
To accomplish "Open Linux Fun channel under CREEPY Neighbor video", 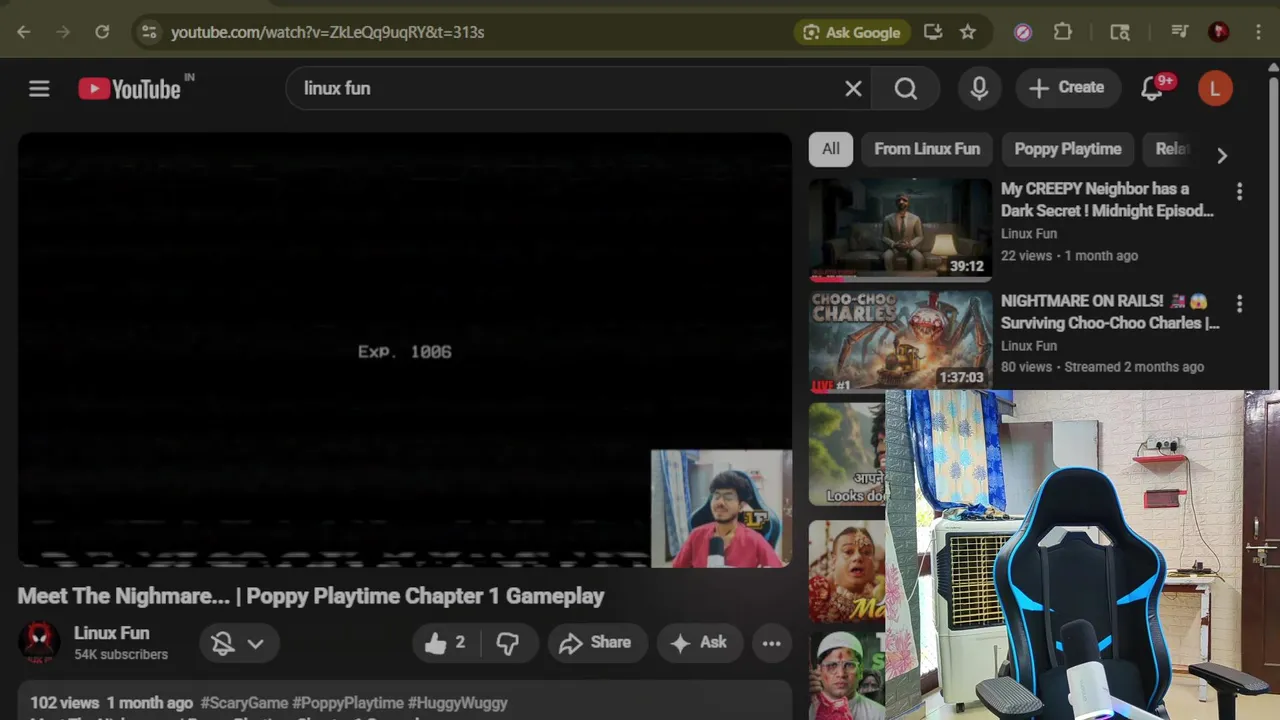I will 1029,234.
